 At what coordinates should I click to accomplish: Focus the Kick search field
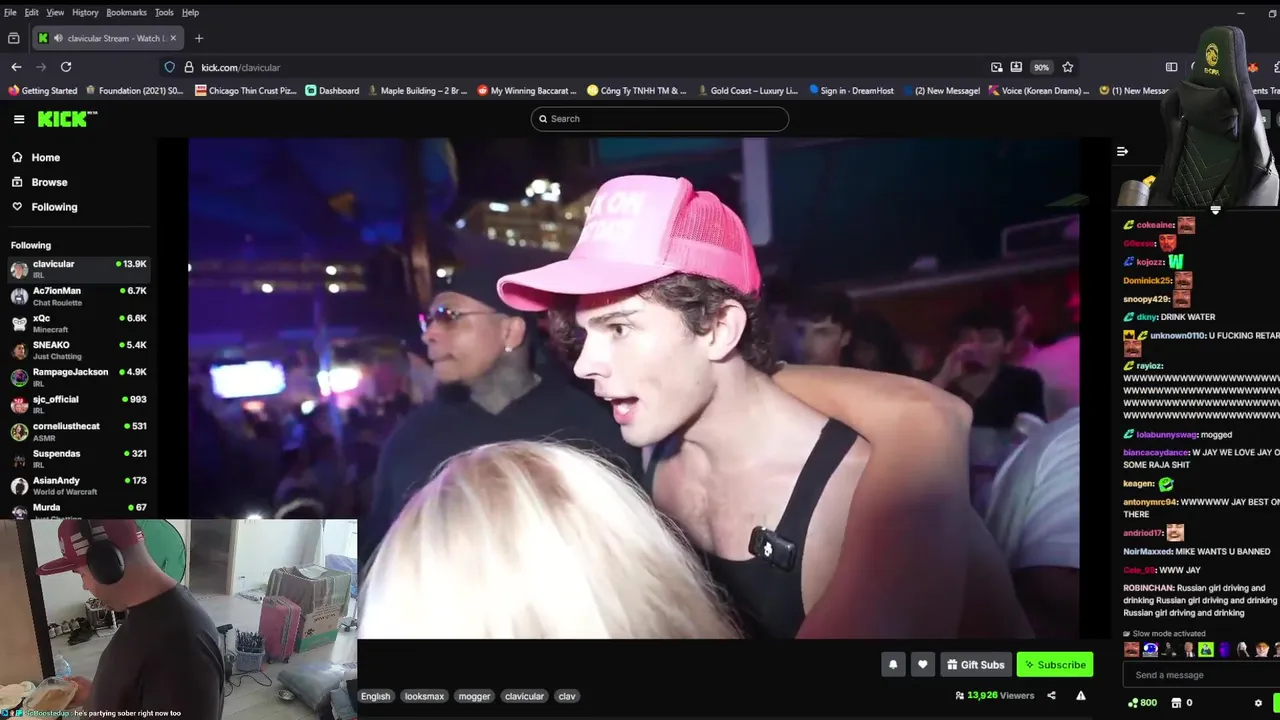[660, 119]
